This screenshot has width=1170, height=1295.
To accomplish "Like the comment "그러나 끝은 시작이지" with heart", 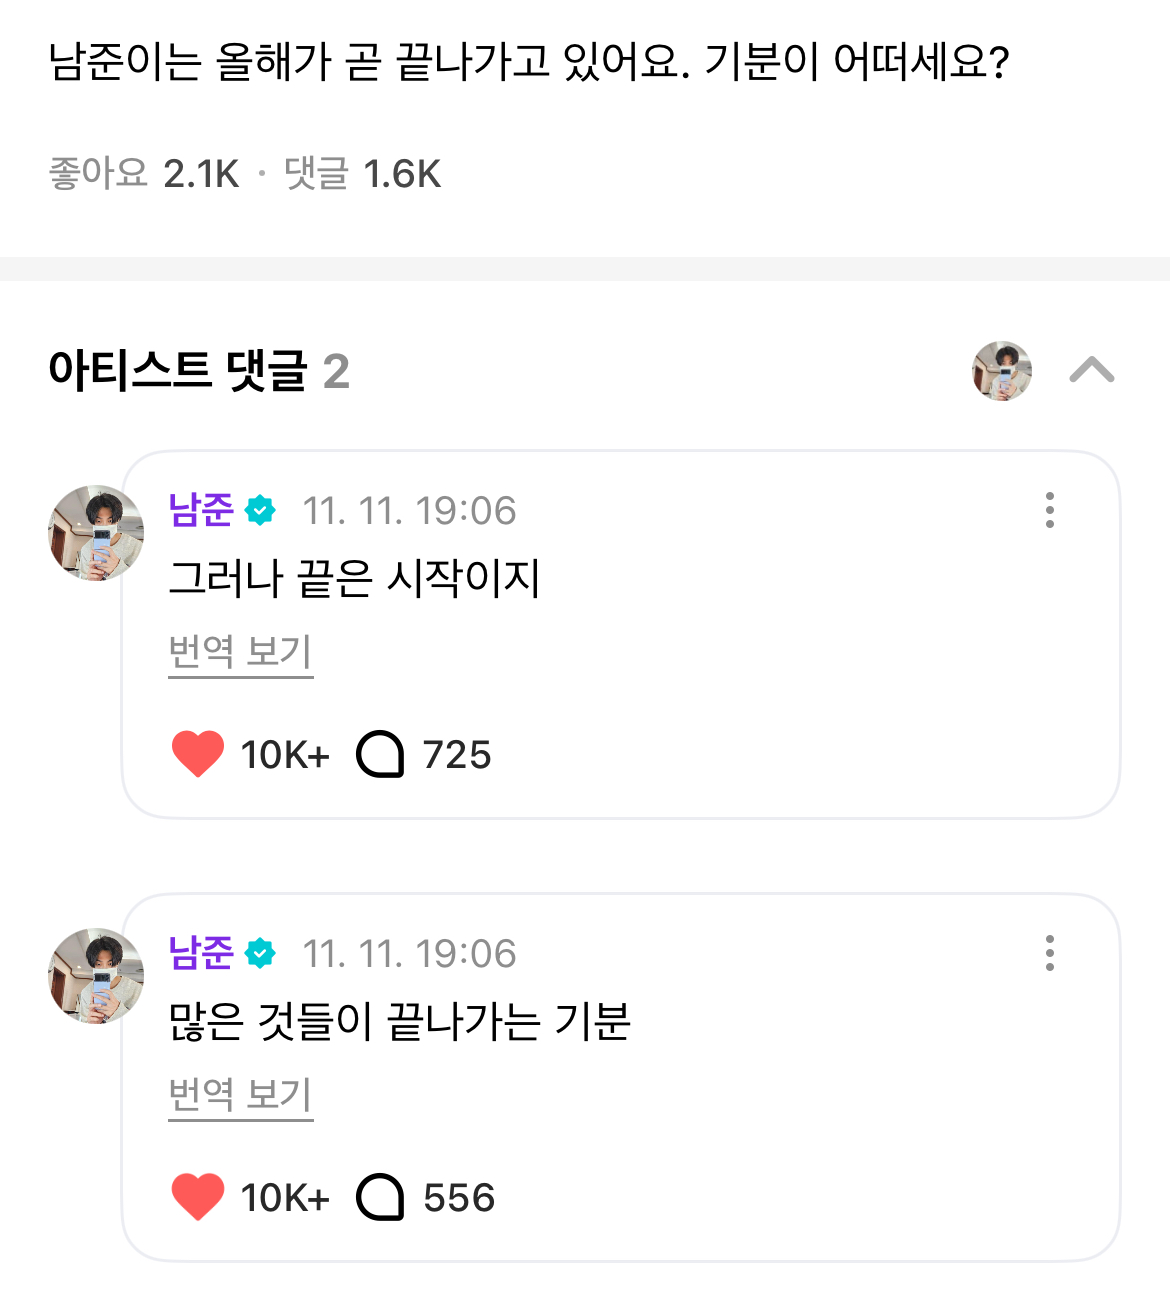I will click(198, 754).
